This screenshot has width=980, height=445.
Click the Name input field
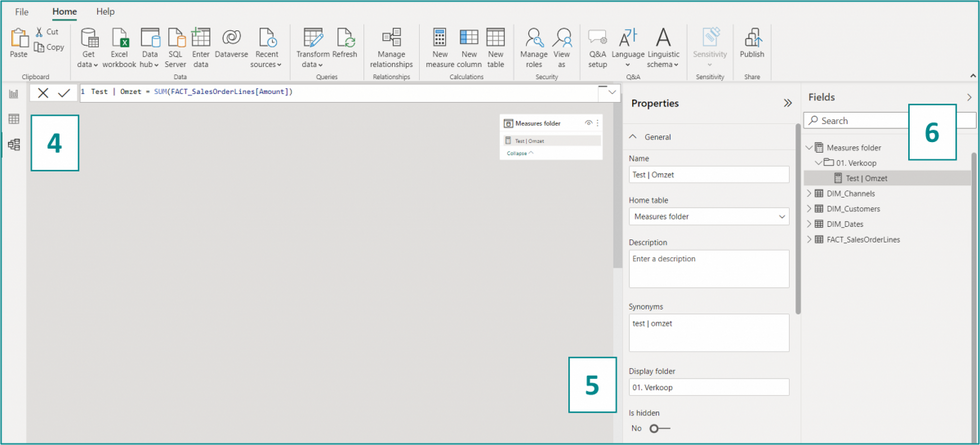tap(709, 174)
